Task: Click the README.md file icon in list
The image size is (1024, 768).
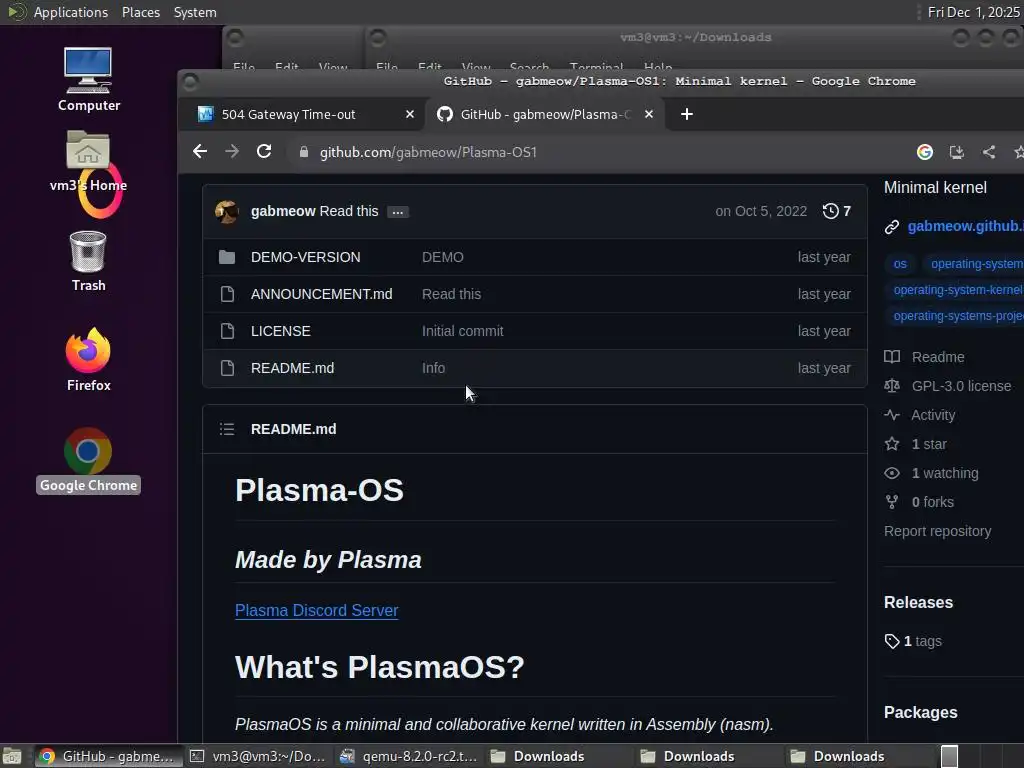Action: 227,368
